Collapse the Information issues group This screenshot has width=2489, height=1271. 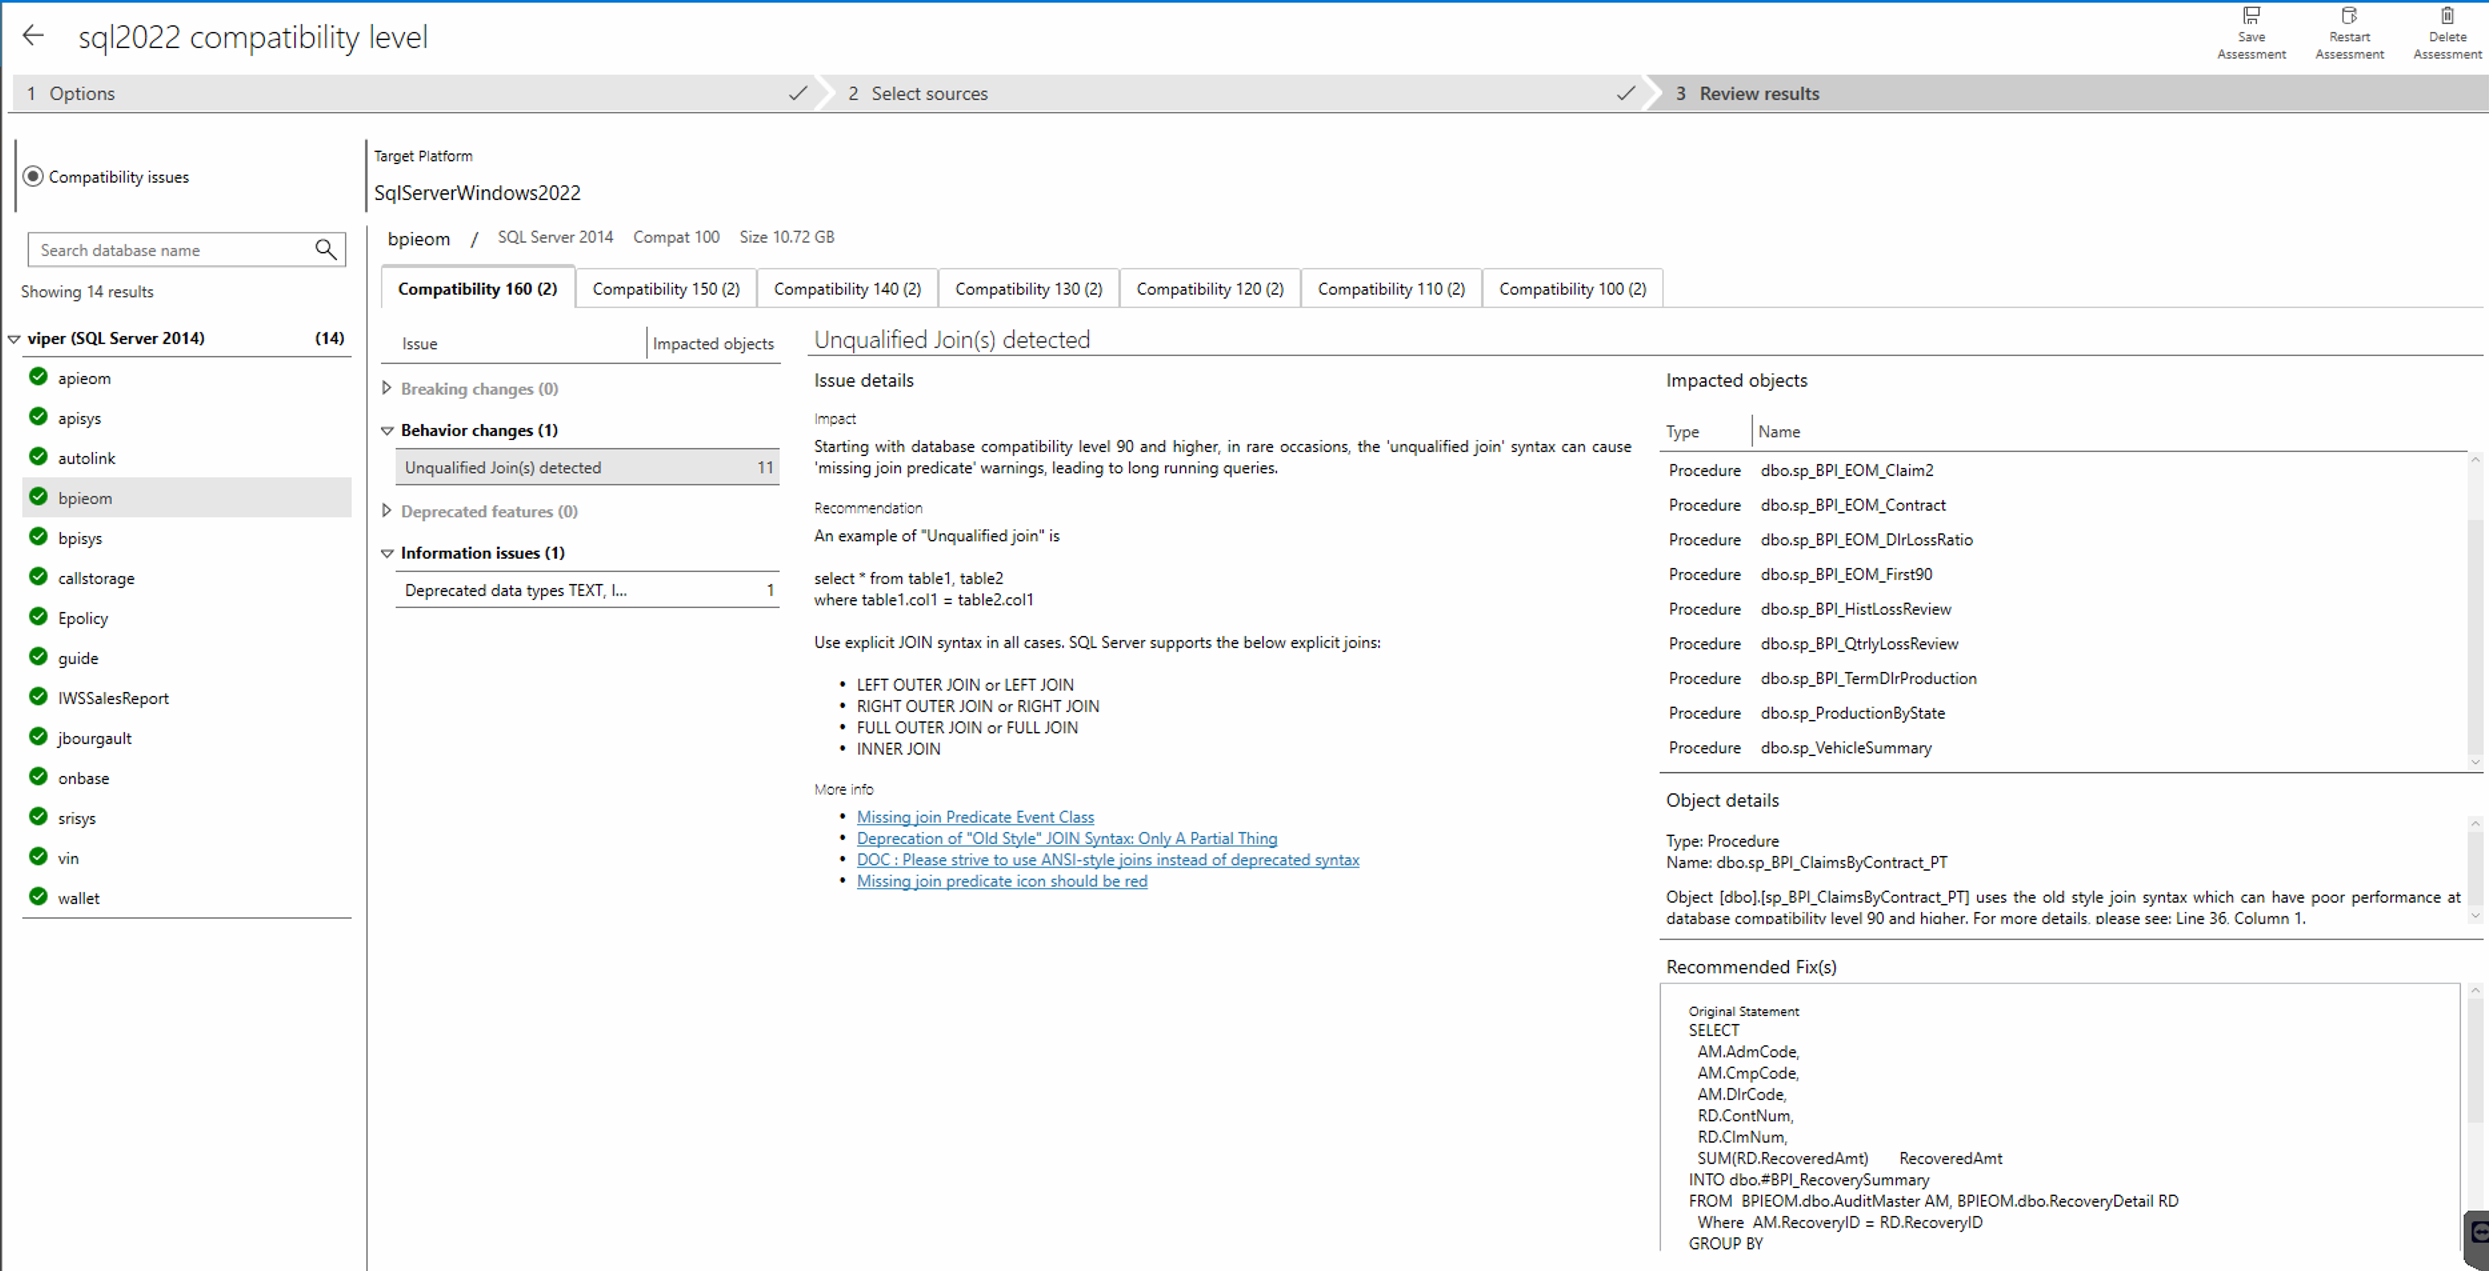click(387, 553)
